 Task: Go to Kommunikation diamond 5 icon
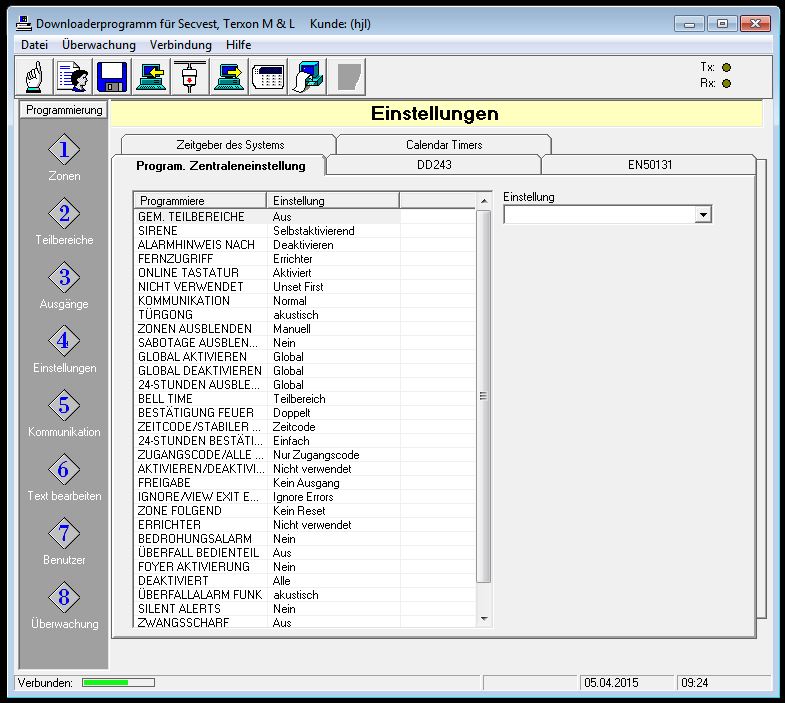(64, 406)
